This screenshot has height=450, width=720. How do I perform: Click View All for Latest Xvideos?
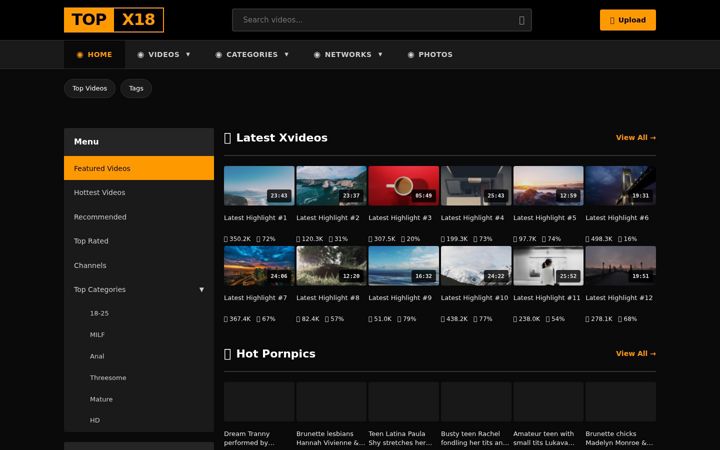pyautogui.click(x=636, y=137)
